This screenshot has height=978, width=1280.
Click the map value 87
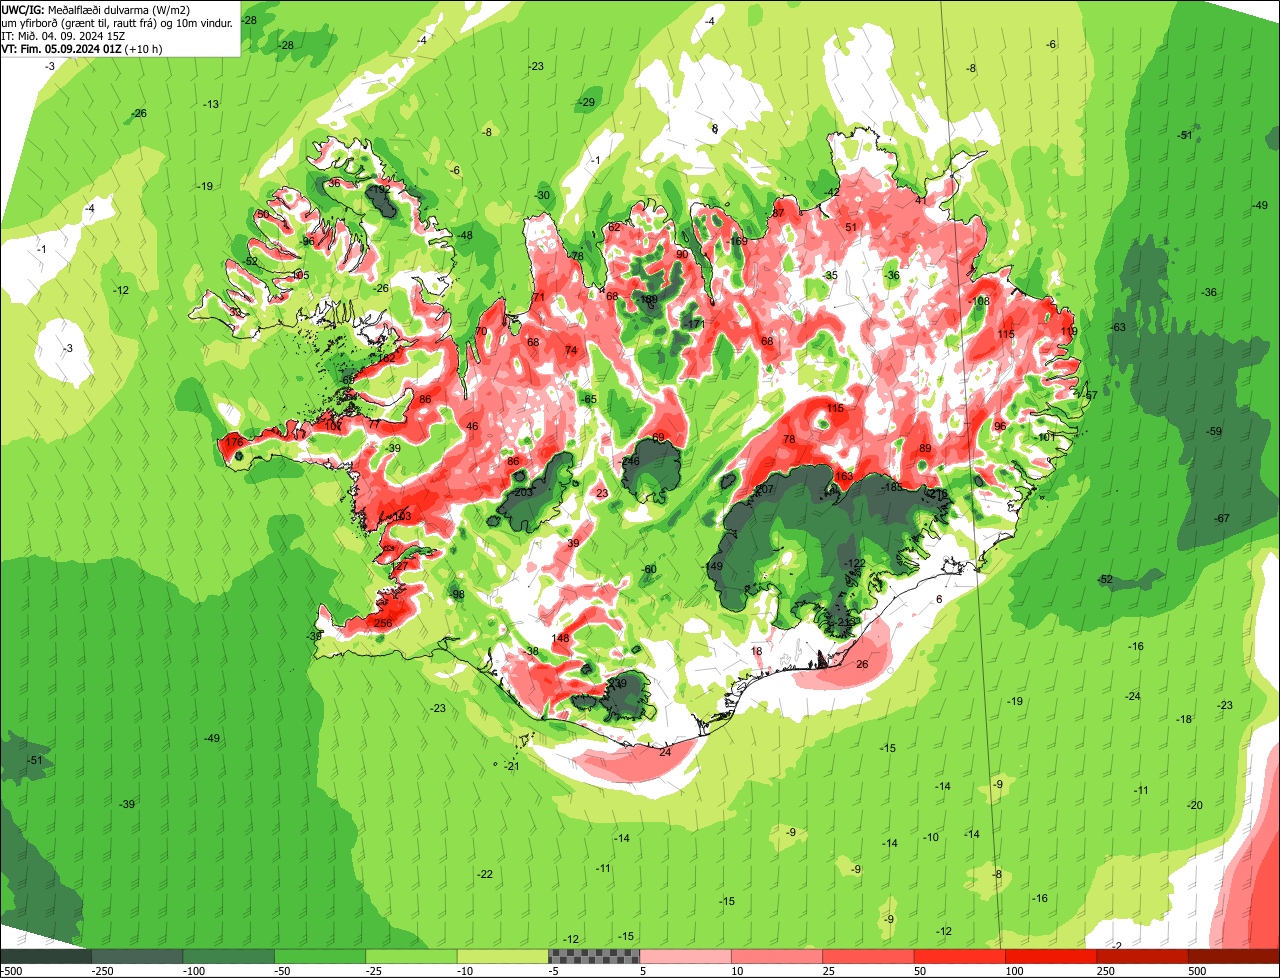pos(777,213)
